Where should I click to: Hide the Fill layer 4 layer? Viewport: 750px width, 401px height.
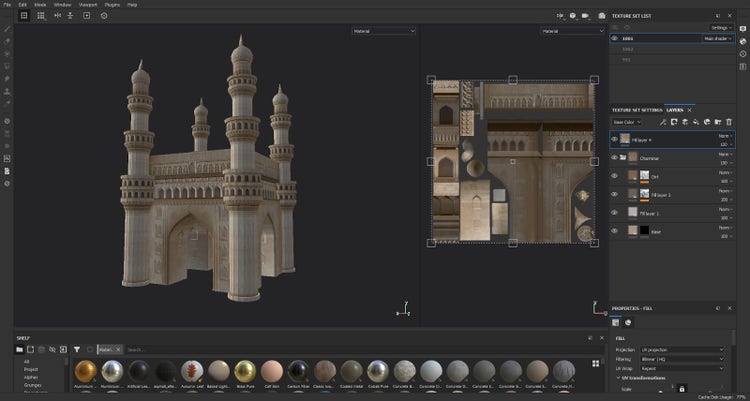614,139
